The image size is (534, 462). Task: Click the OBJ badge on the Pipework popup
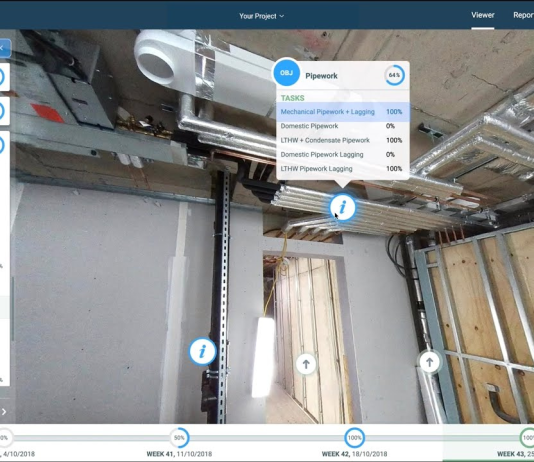286,73
